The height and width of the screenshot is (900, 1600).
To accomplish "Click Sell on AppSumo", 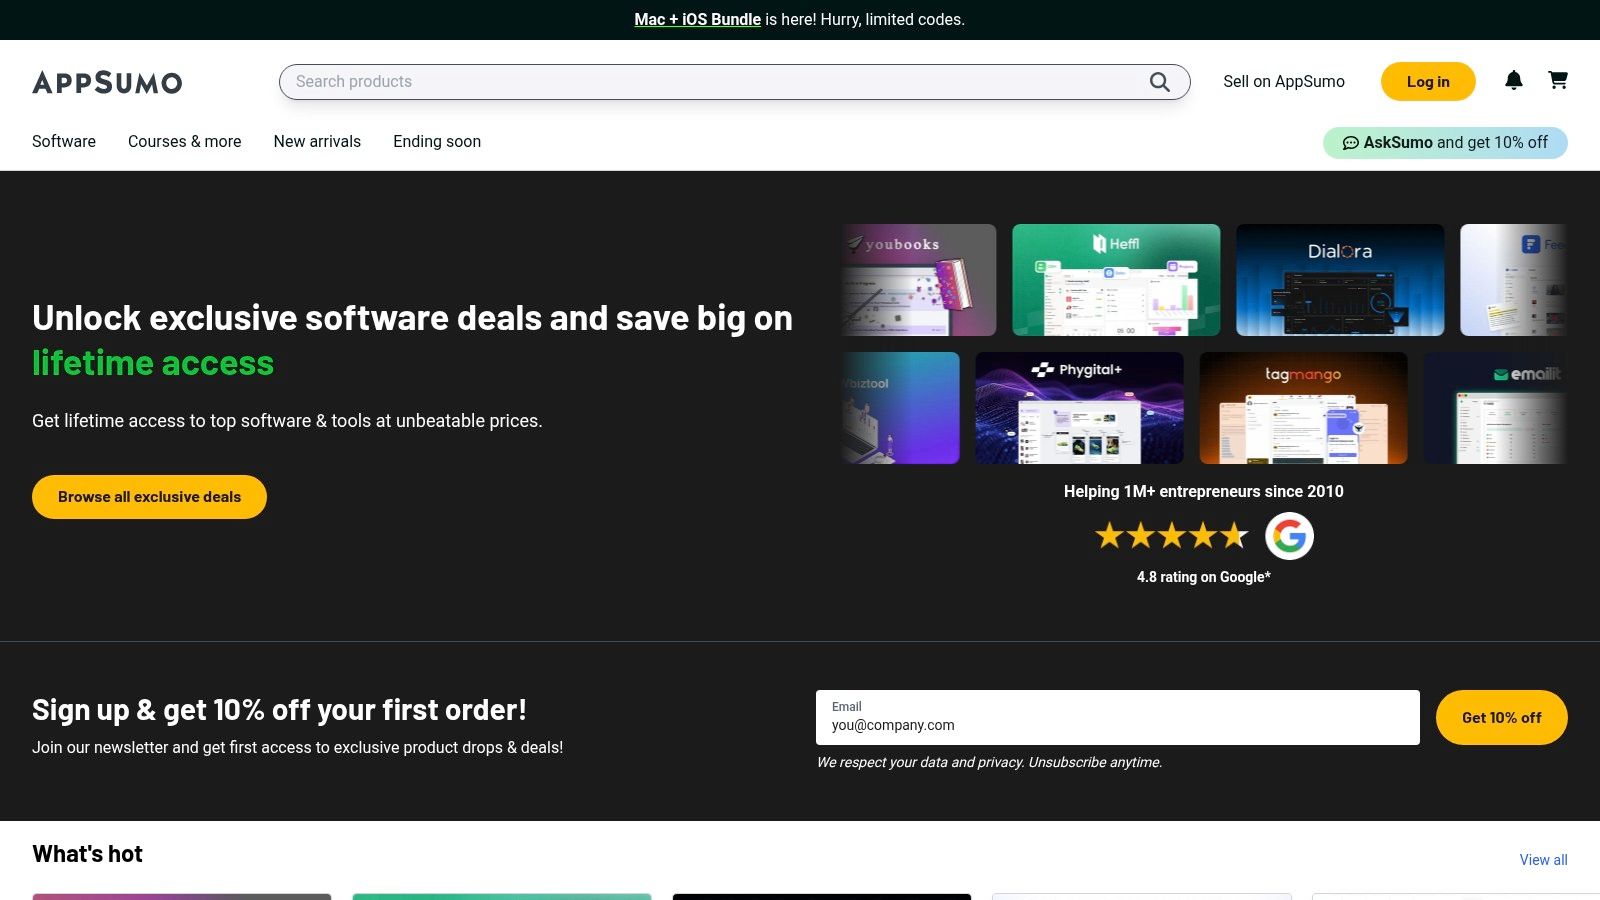I will pyautogui.click(x=1284, y=82).
